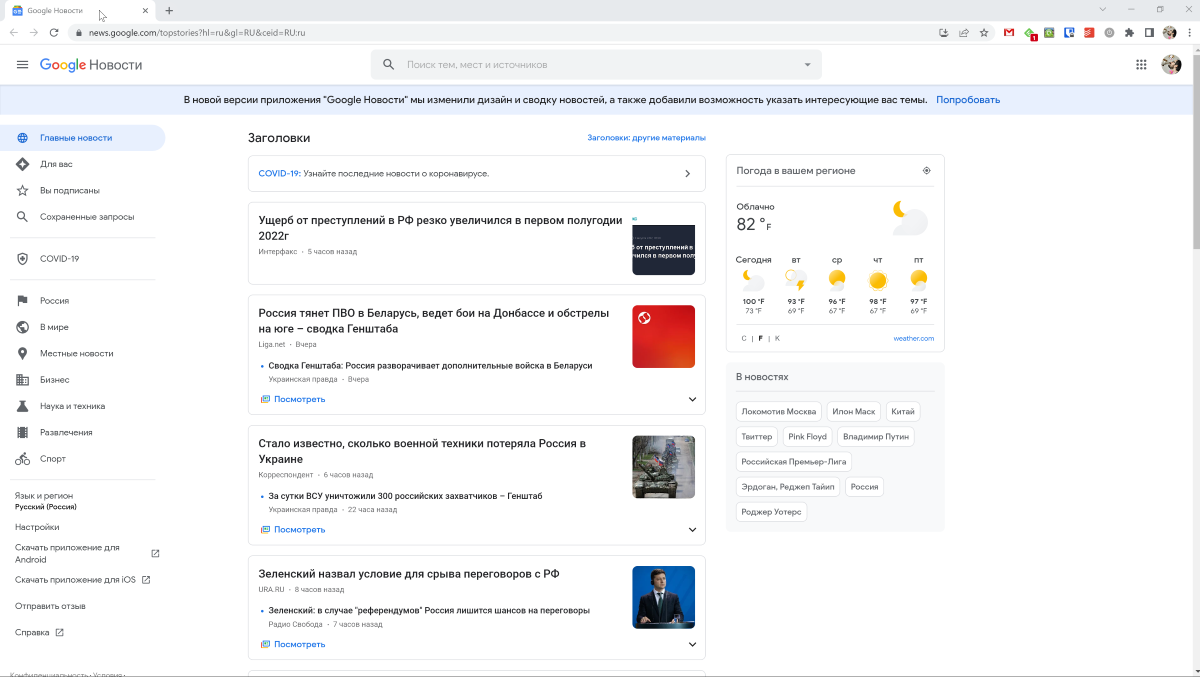Open weather.com link
The width and height of the screenshot is (1200, 677).
tap(913, 338)
